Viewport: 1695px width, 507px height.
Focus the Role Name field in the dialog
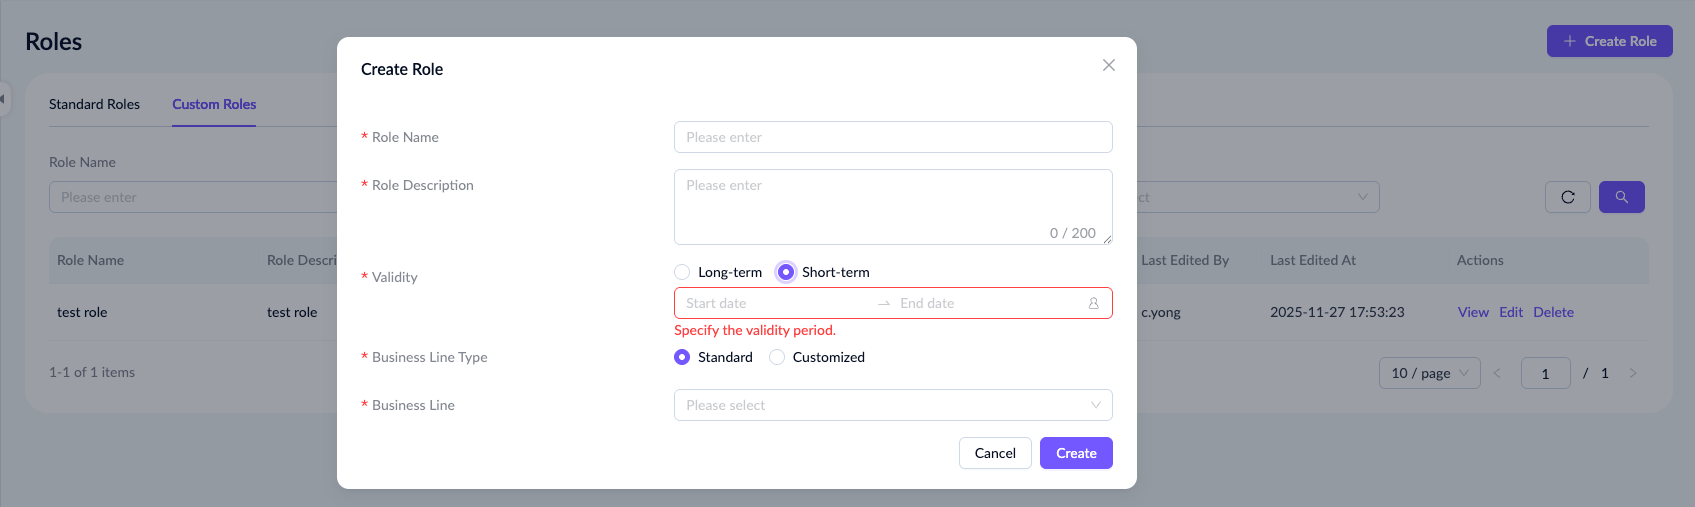tap(893, 137)
